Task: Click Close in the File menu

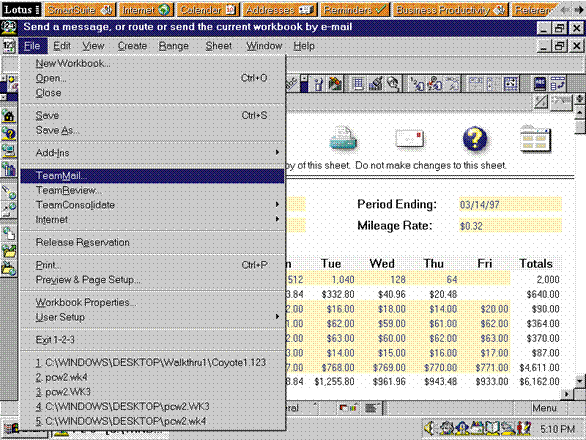Action: pyautogui.click(x=152, y=93)
